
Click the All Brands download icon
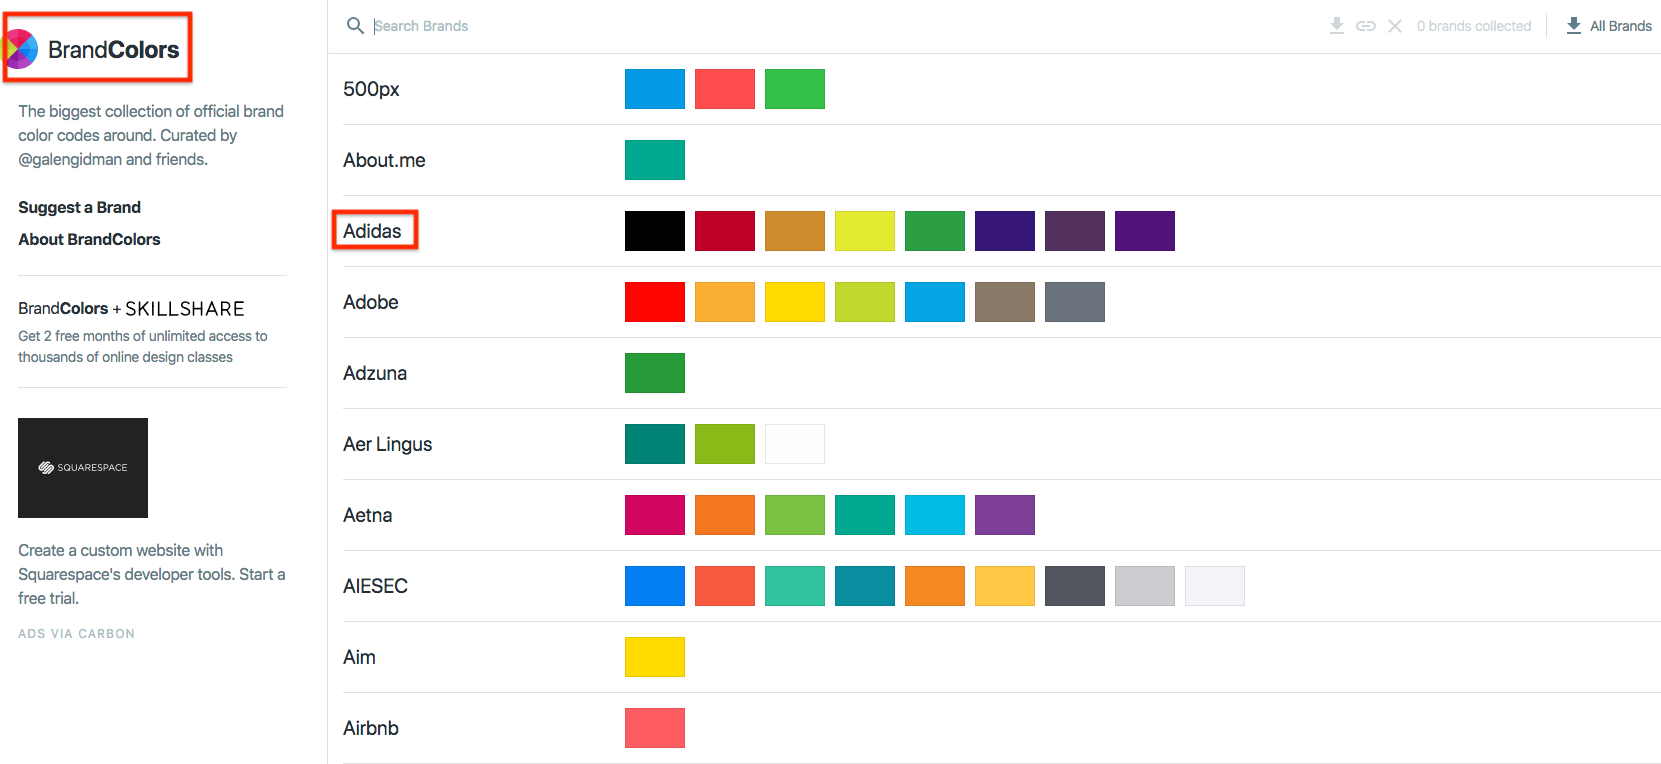click(x=1574, y=26)
